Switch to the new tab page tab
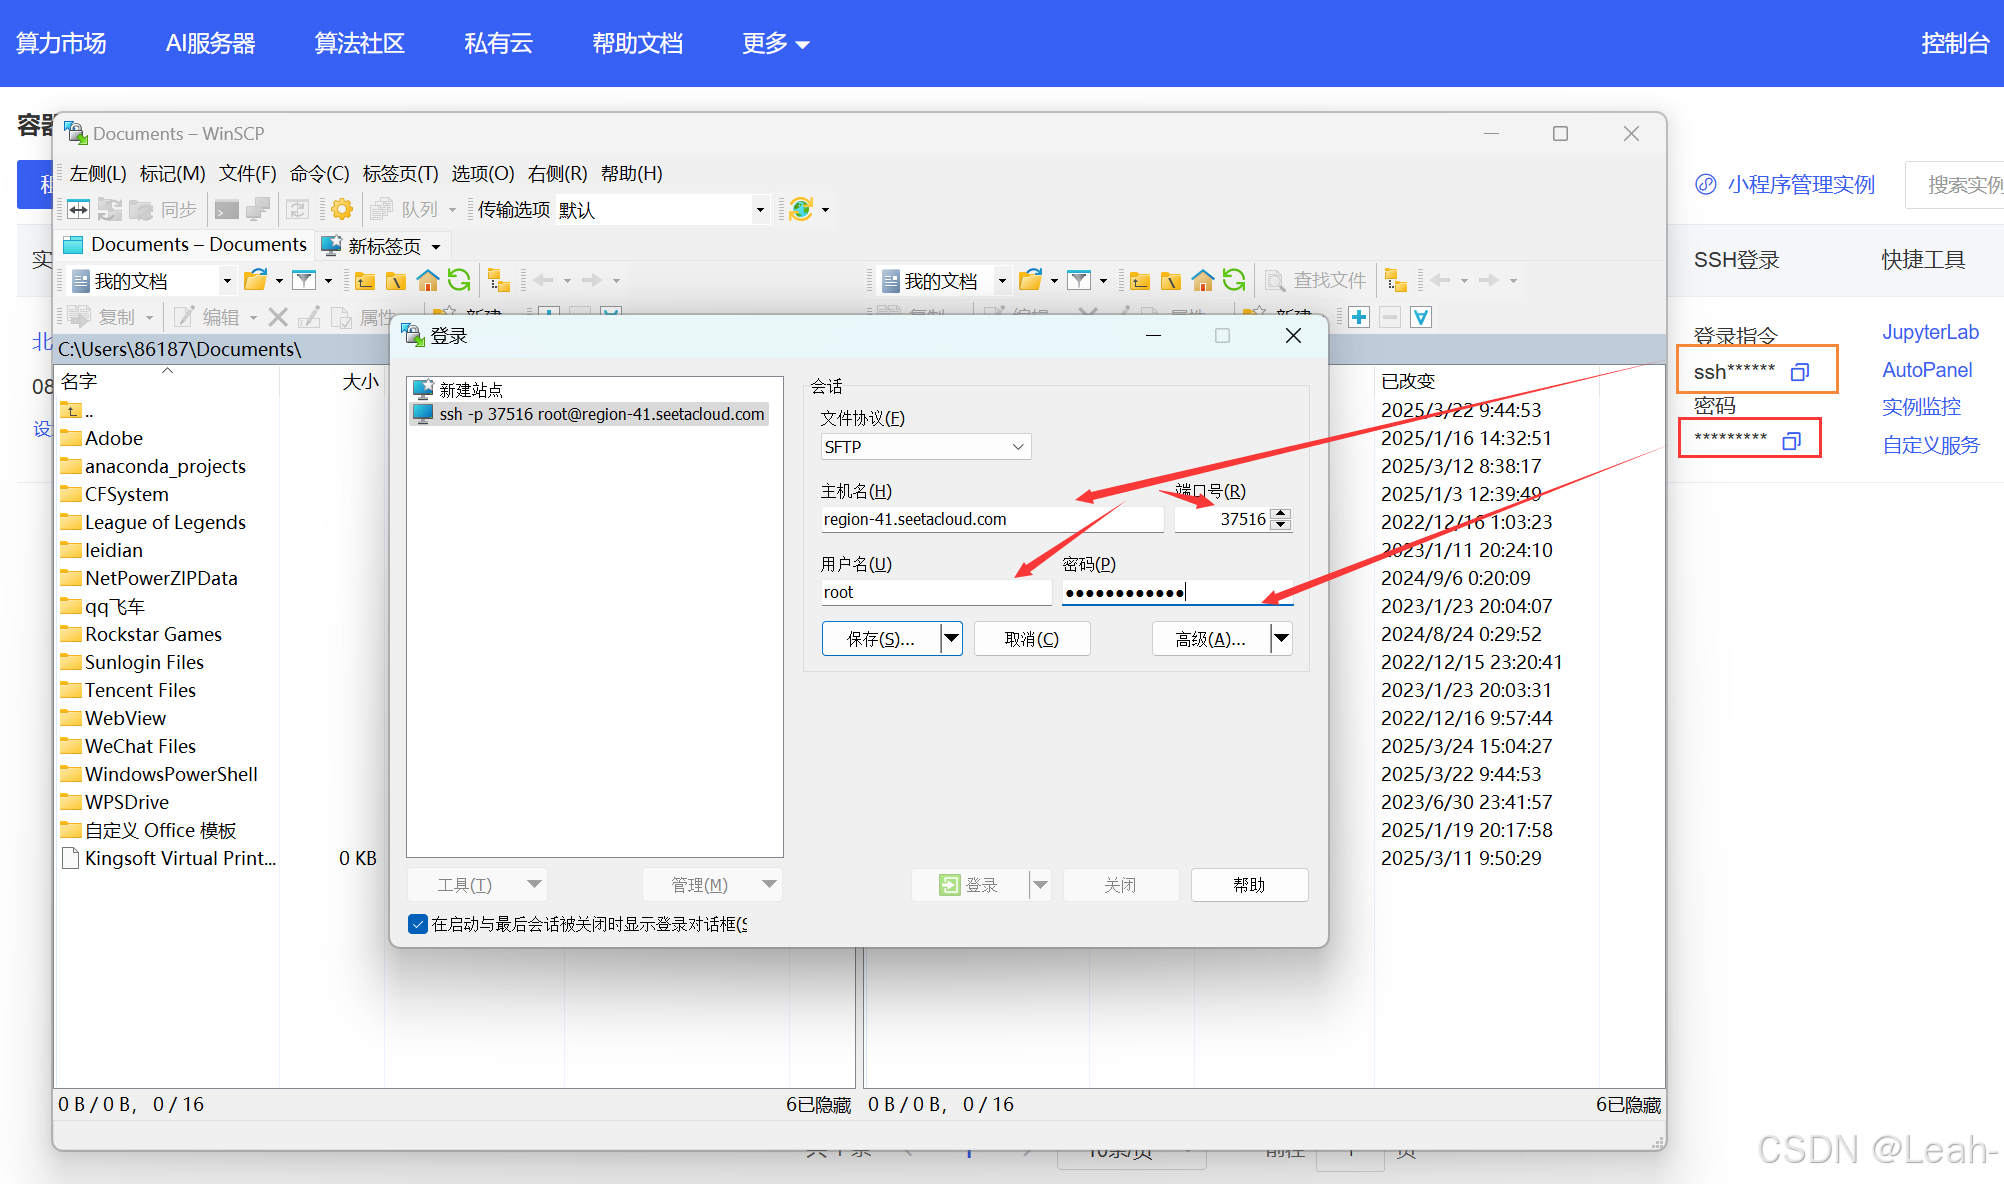This screenshot has width=2004, height=1184. click(x=384, y=246)
